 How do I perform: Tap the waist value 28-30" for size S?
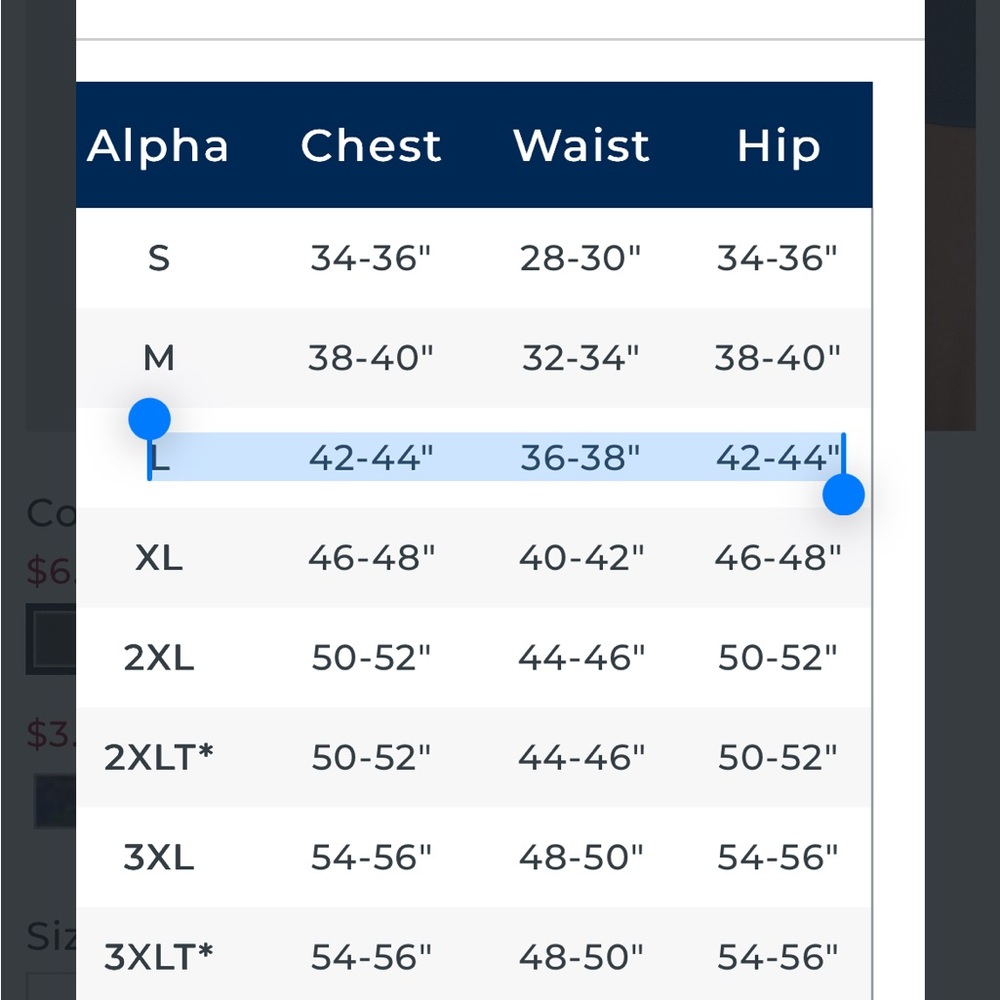pyautogui.click(x=580, y=259)
